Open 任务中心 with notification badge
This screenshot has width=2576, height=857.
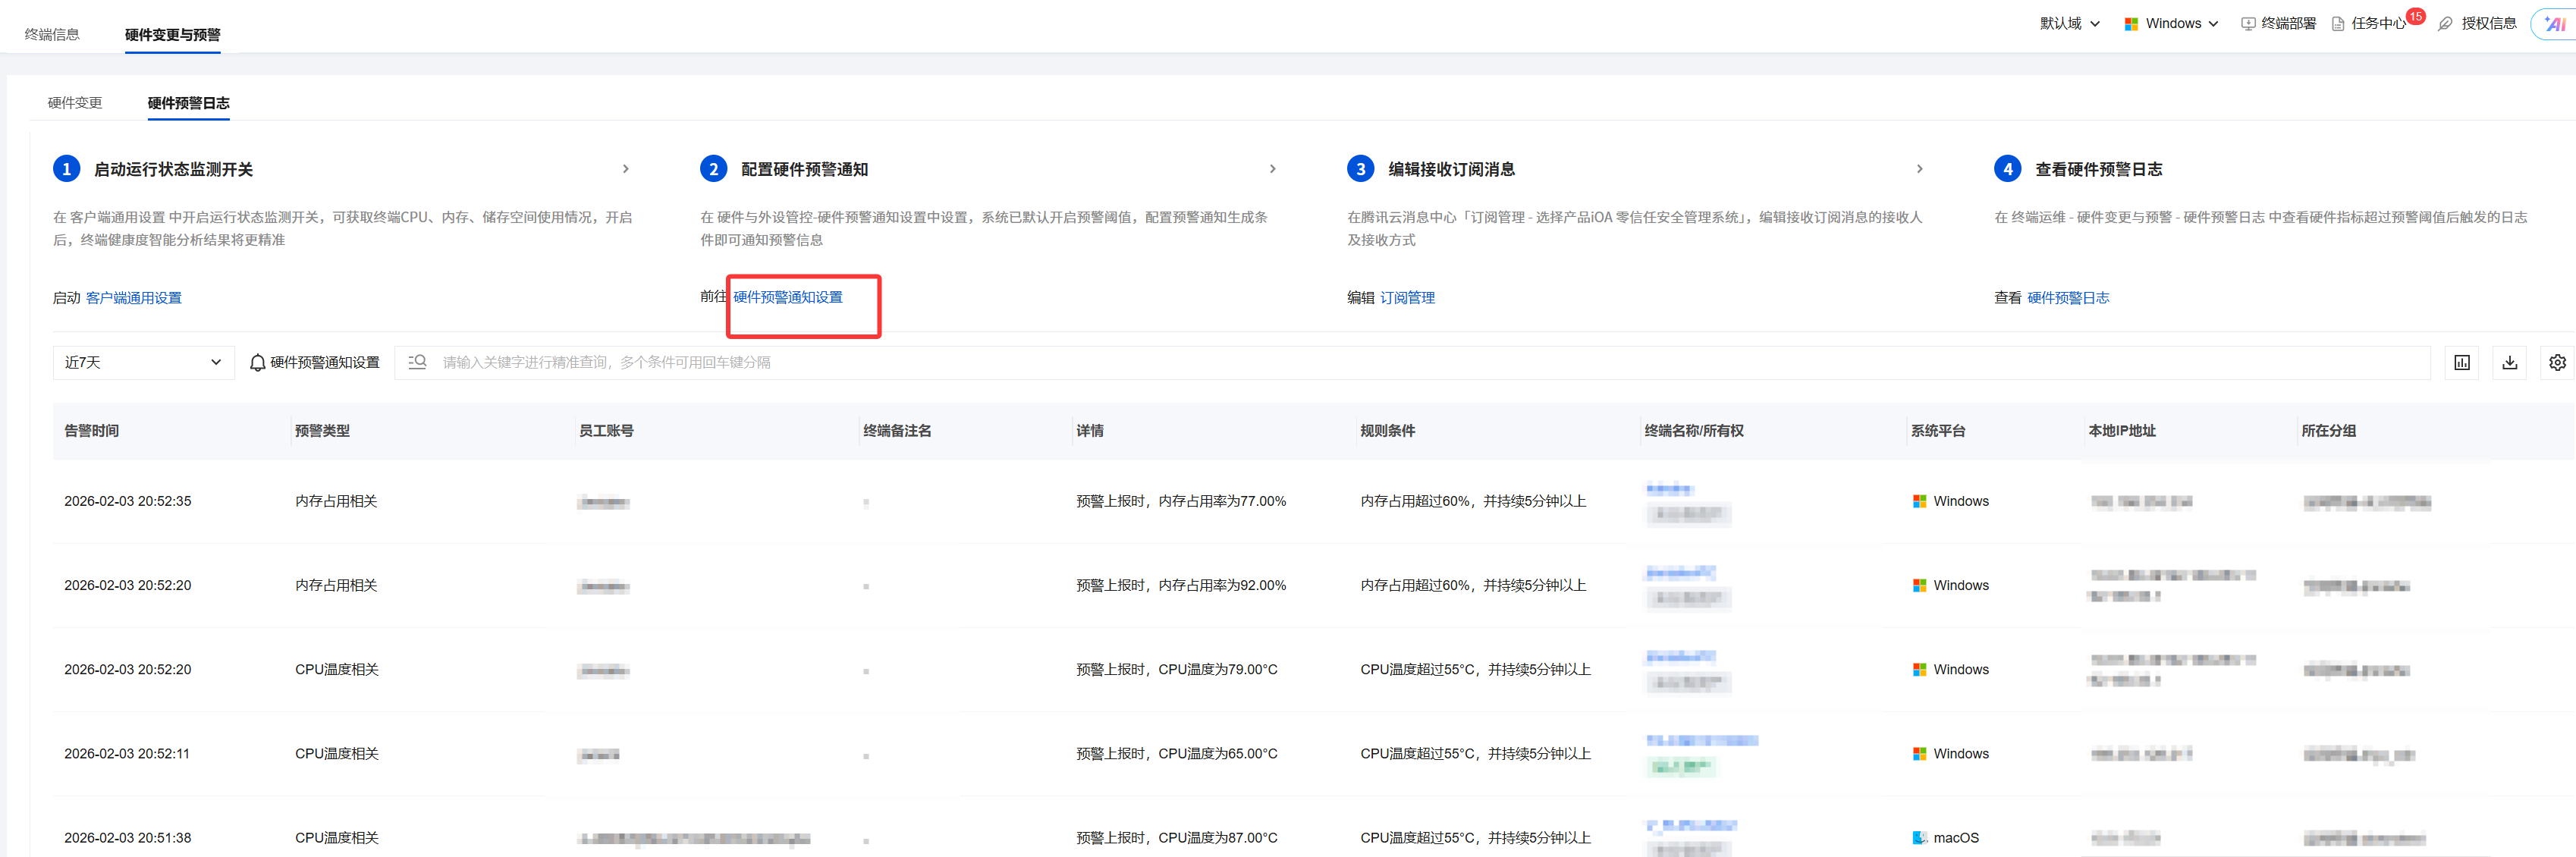click(2377, 24)
